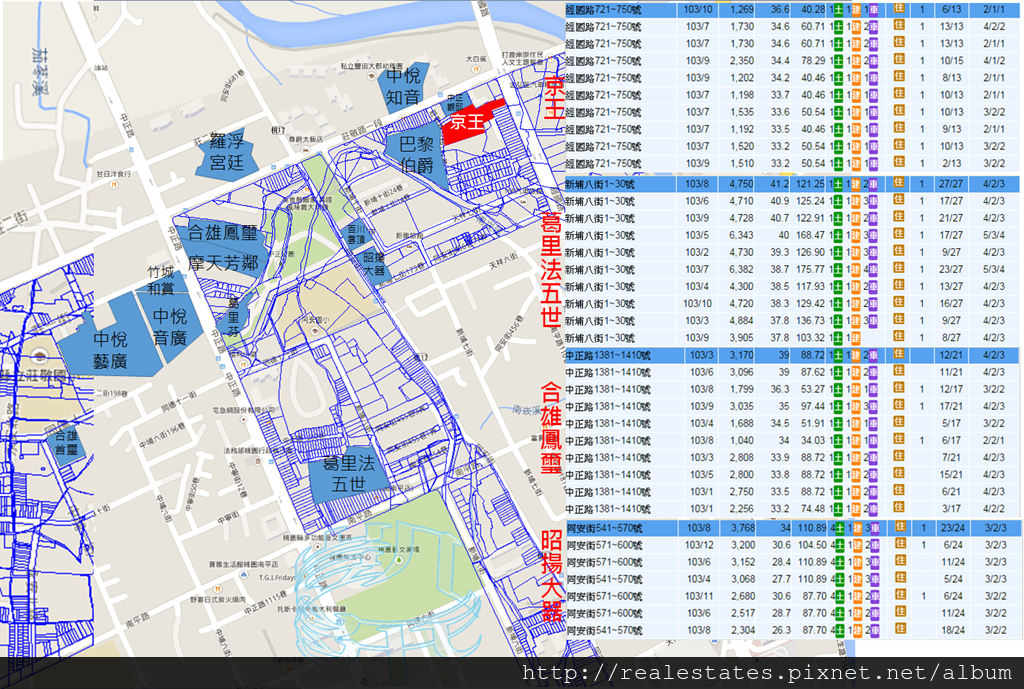
Task: Click area cell 78.29
Action: coord(813,61)
